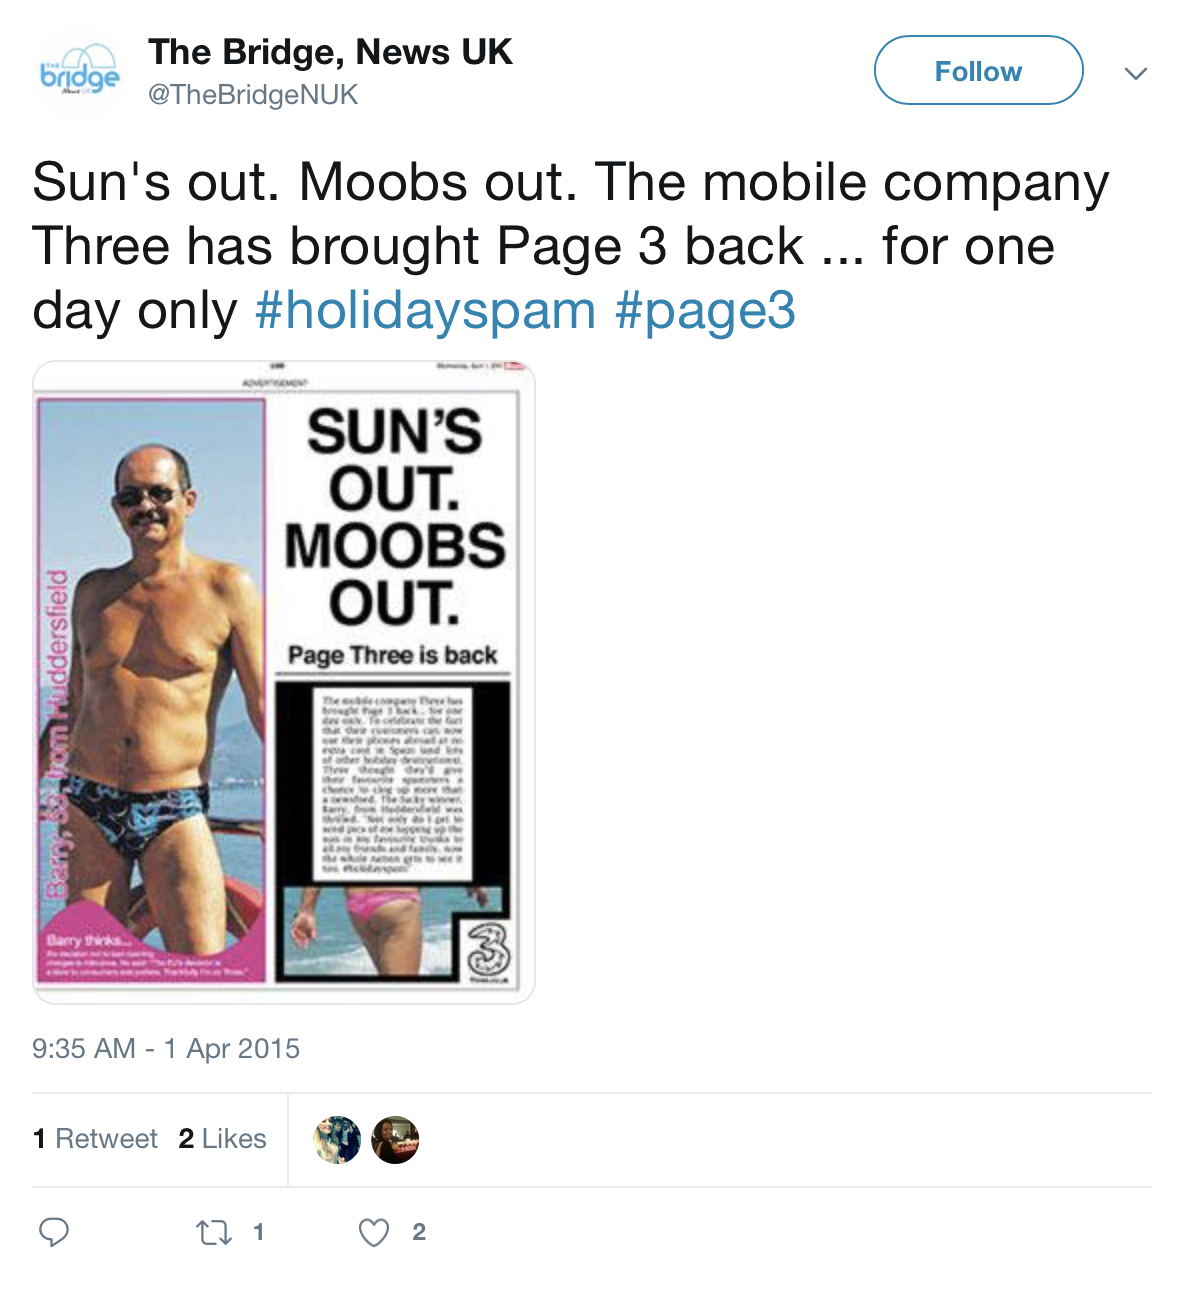View the second liker's profile avatar
The width and height of the screenshot is (1182, 1298).
pos(395,1140)
